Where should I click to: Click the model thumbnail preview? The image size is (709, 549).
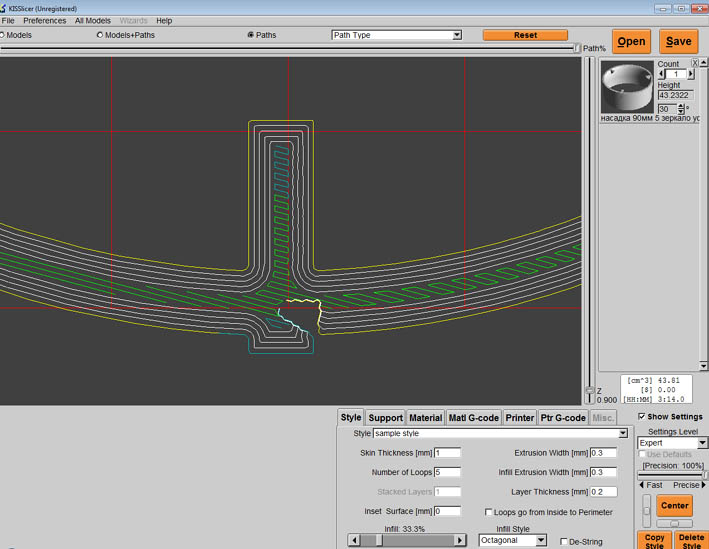click(x=627, y=88)
